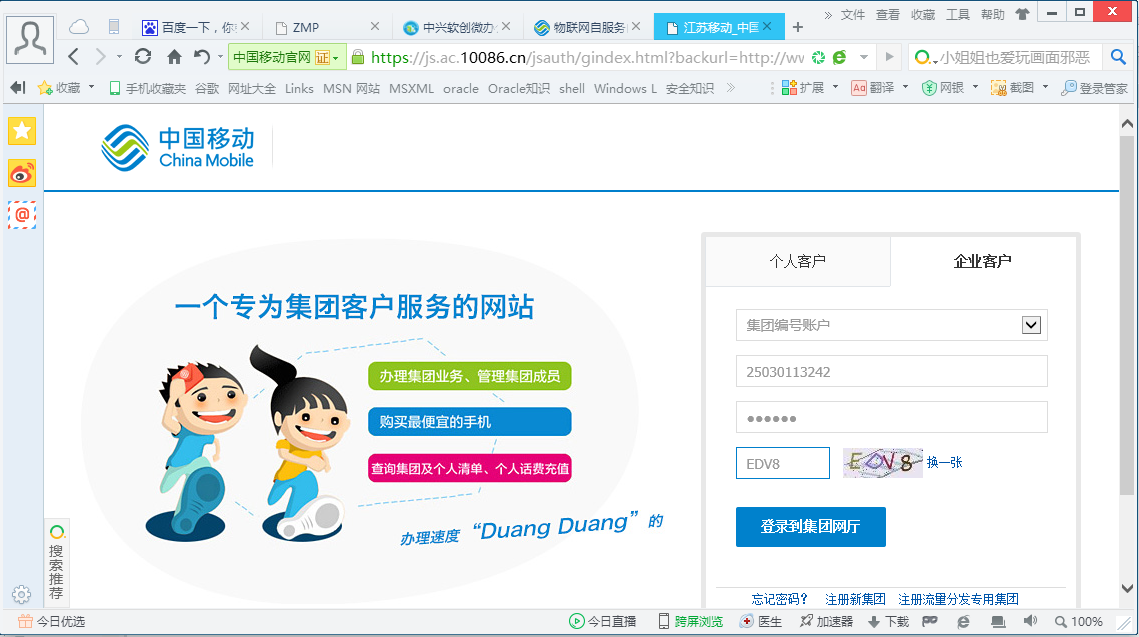Open the 医生 browser doctor tool

point(761,622)
